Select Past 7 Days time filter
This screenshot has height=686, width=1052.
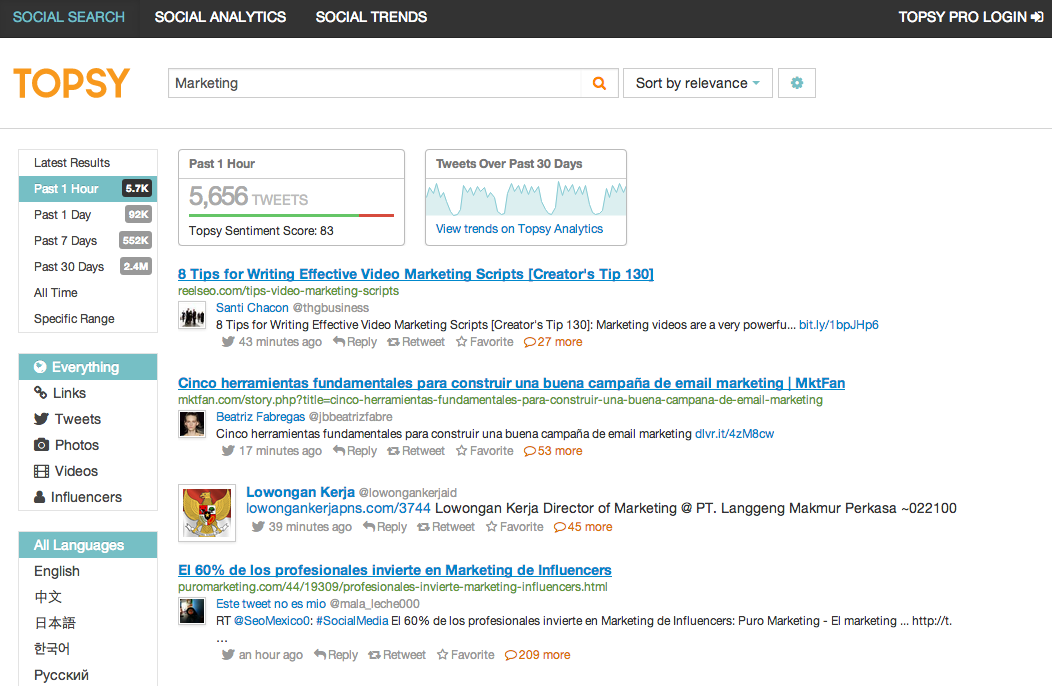pos(88,241)
